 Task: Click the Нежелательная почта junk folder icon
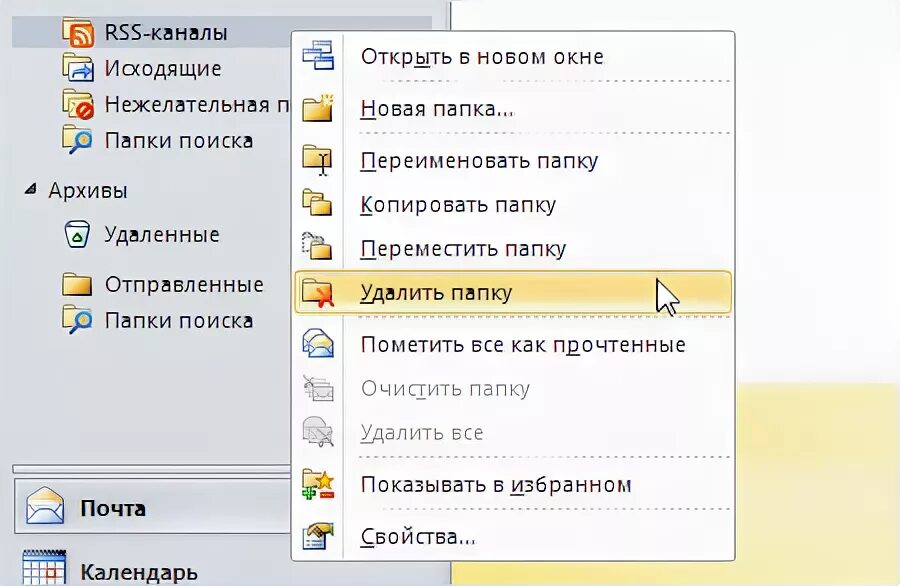coord(77,104)
